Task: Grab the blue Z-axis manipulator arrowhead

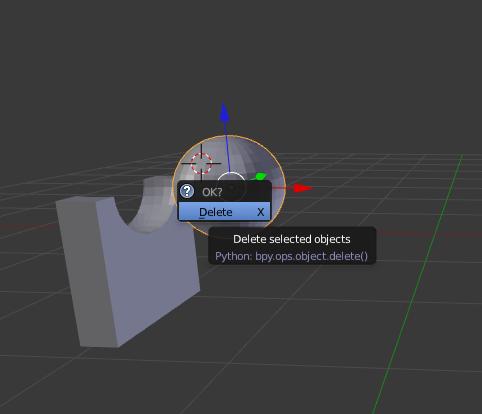Action: [224, 113]
